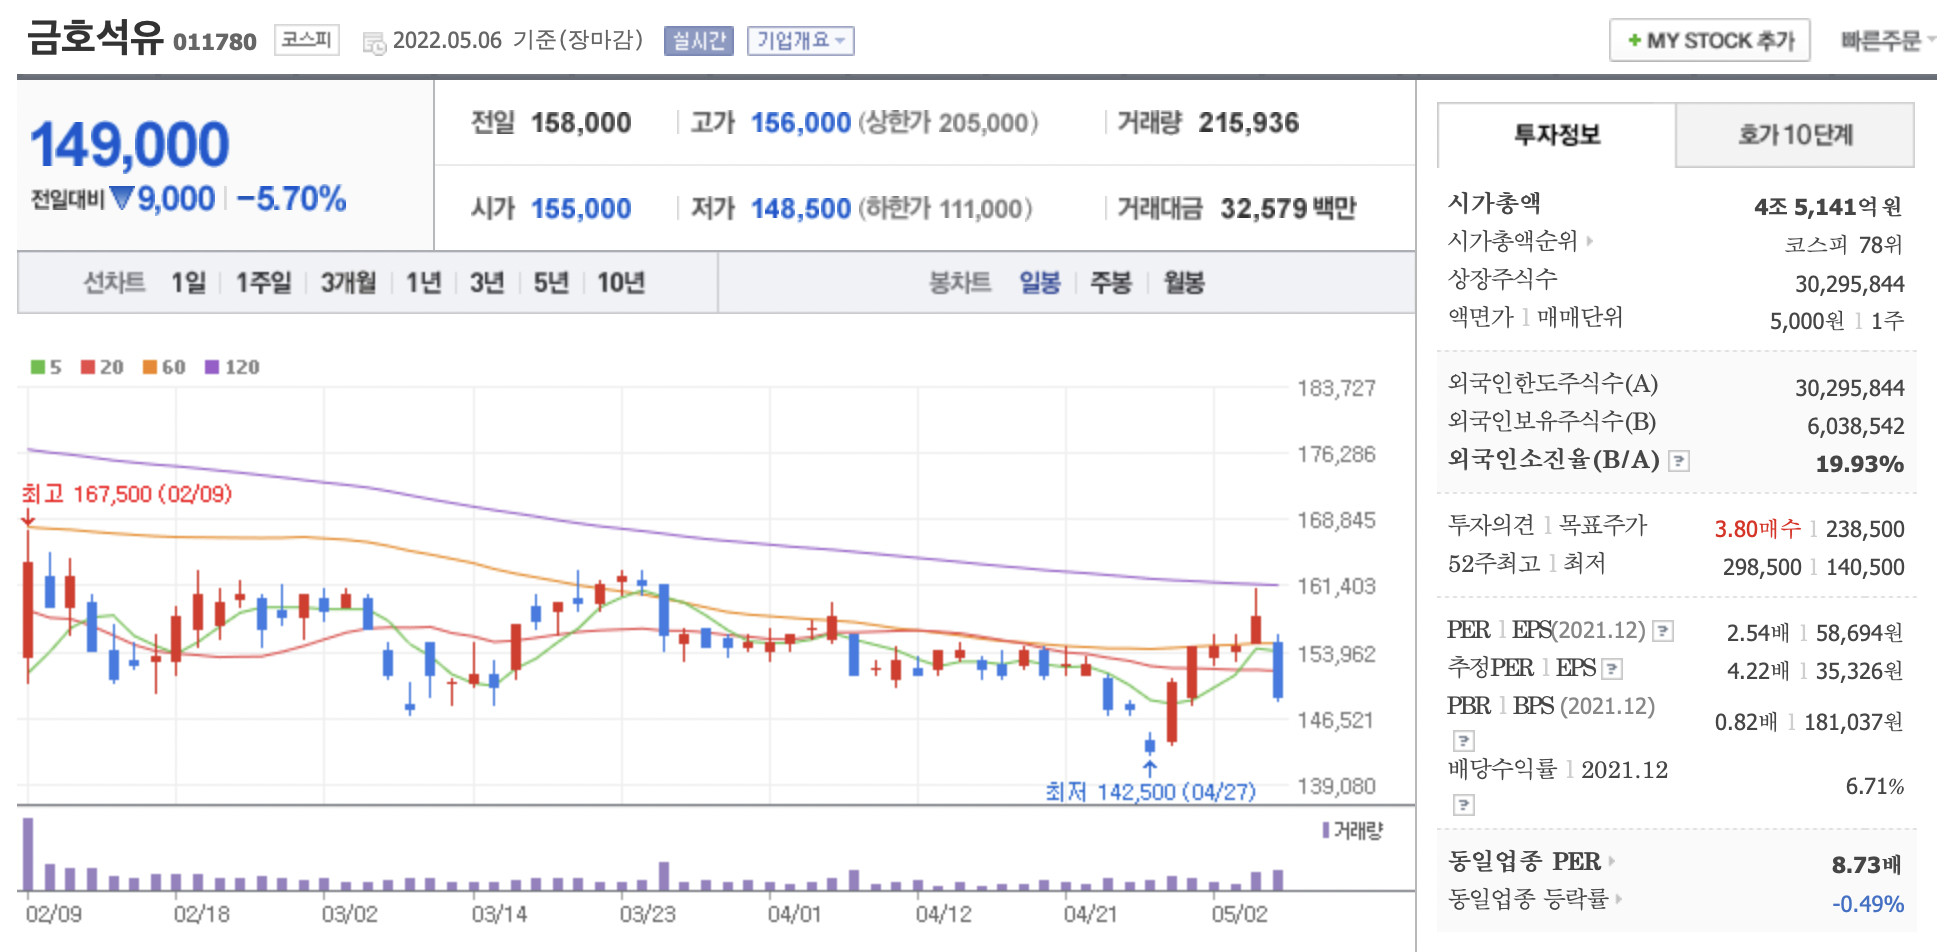Click the 거래량 value 215,936
This screenshot has height=952, width=1958.
(1249, 123)
